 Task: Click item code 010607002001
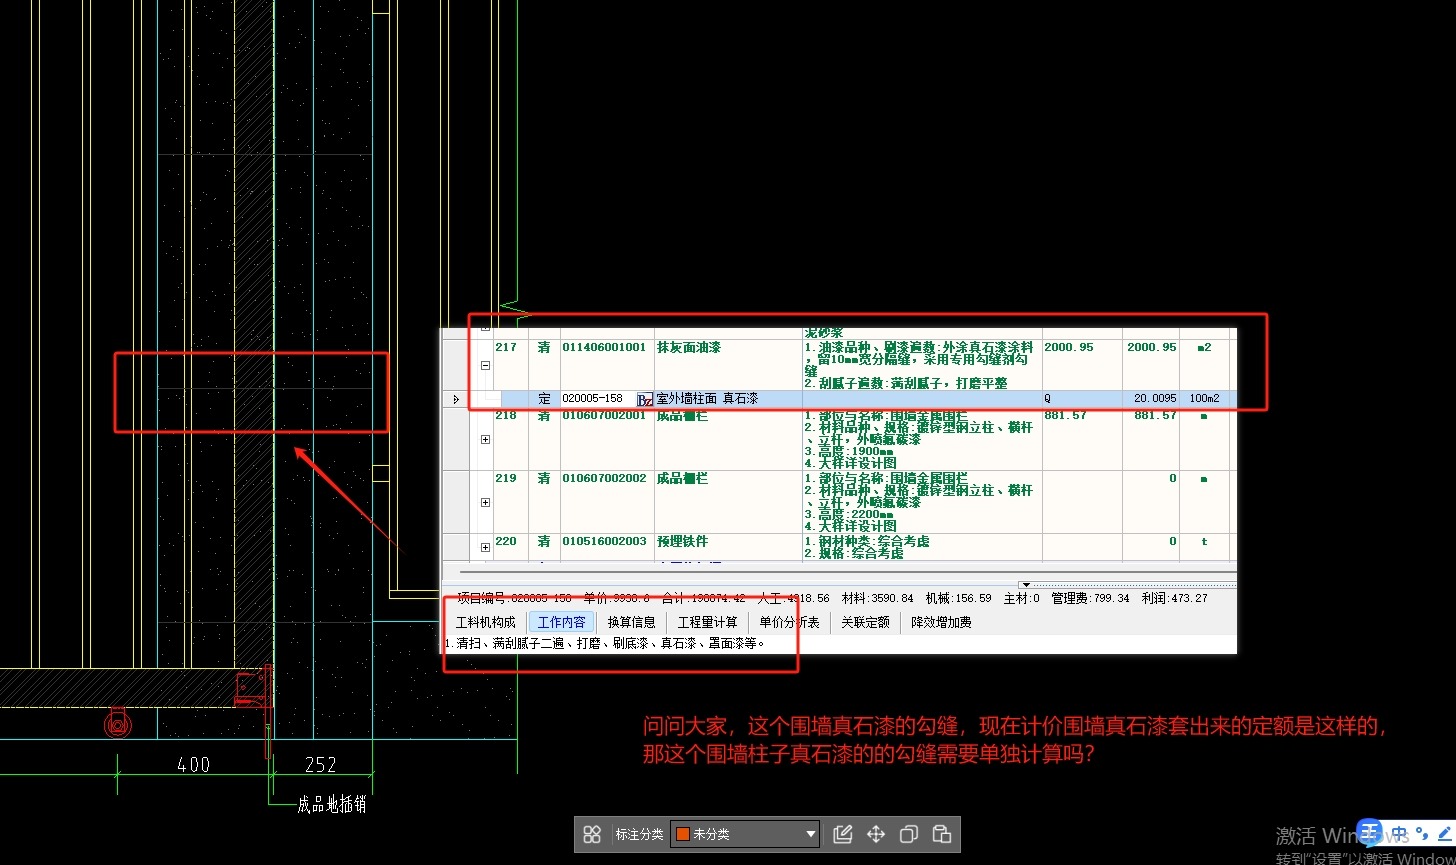coord(605,415)
